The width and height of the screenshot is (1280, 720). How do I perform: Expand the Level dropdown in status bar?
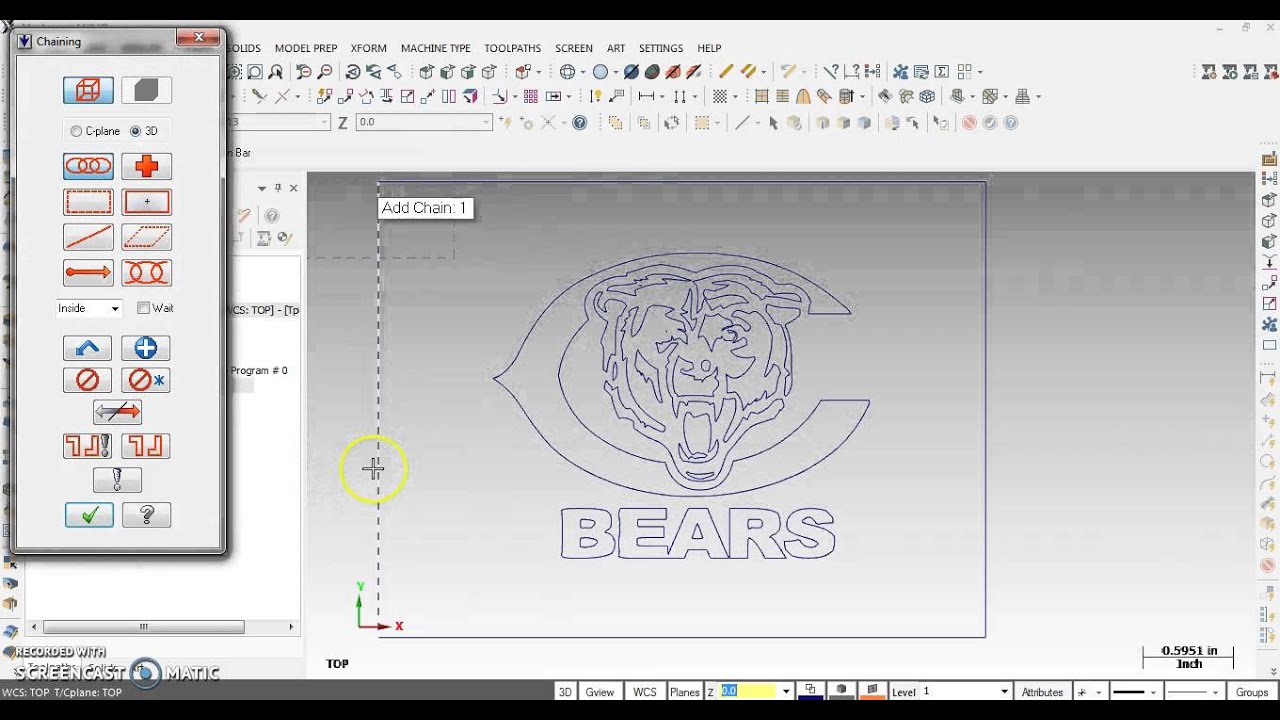pyautogui.click(x=1004, y=692)
